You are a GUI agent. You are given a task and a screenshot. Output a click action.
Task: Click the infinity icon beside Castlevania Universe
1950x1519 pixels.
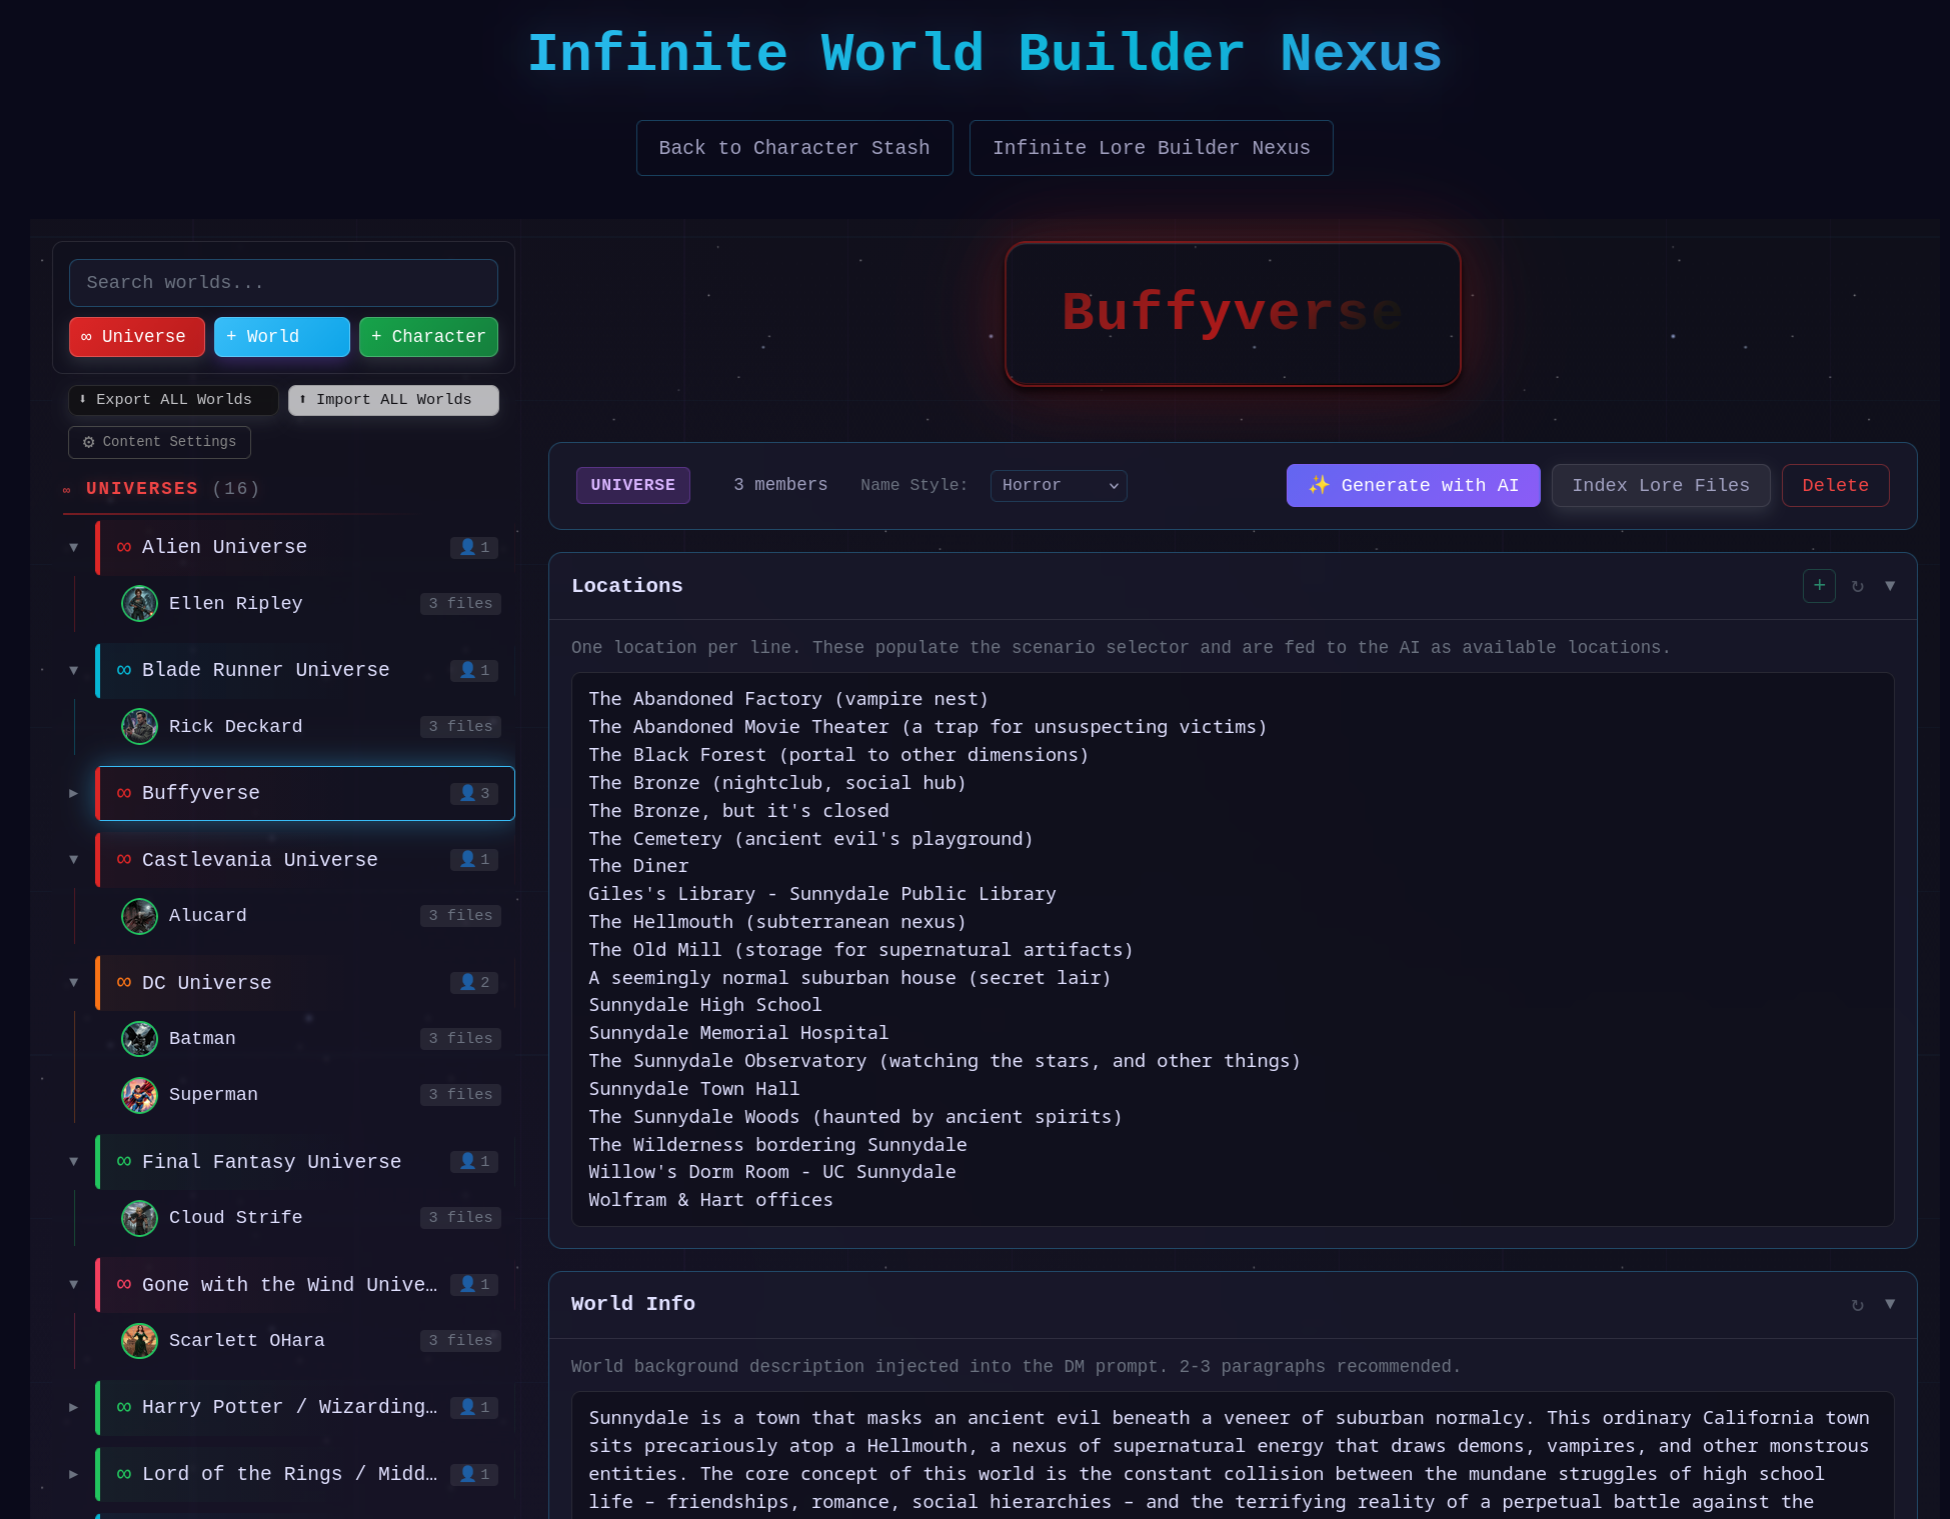[x=124, y=859]
